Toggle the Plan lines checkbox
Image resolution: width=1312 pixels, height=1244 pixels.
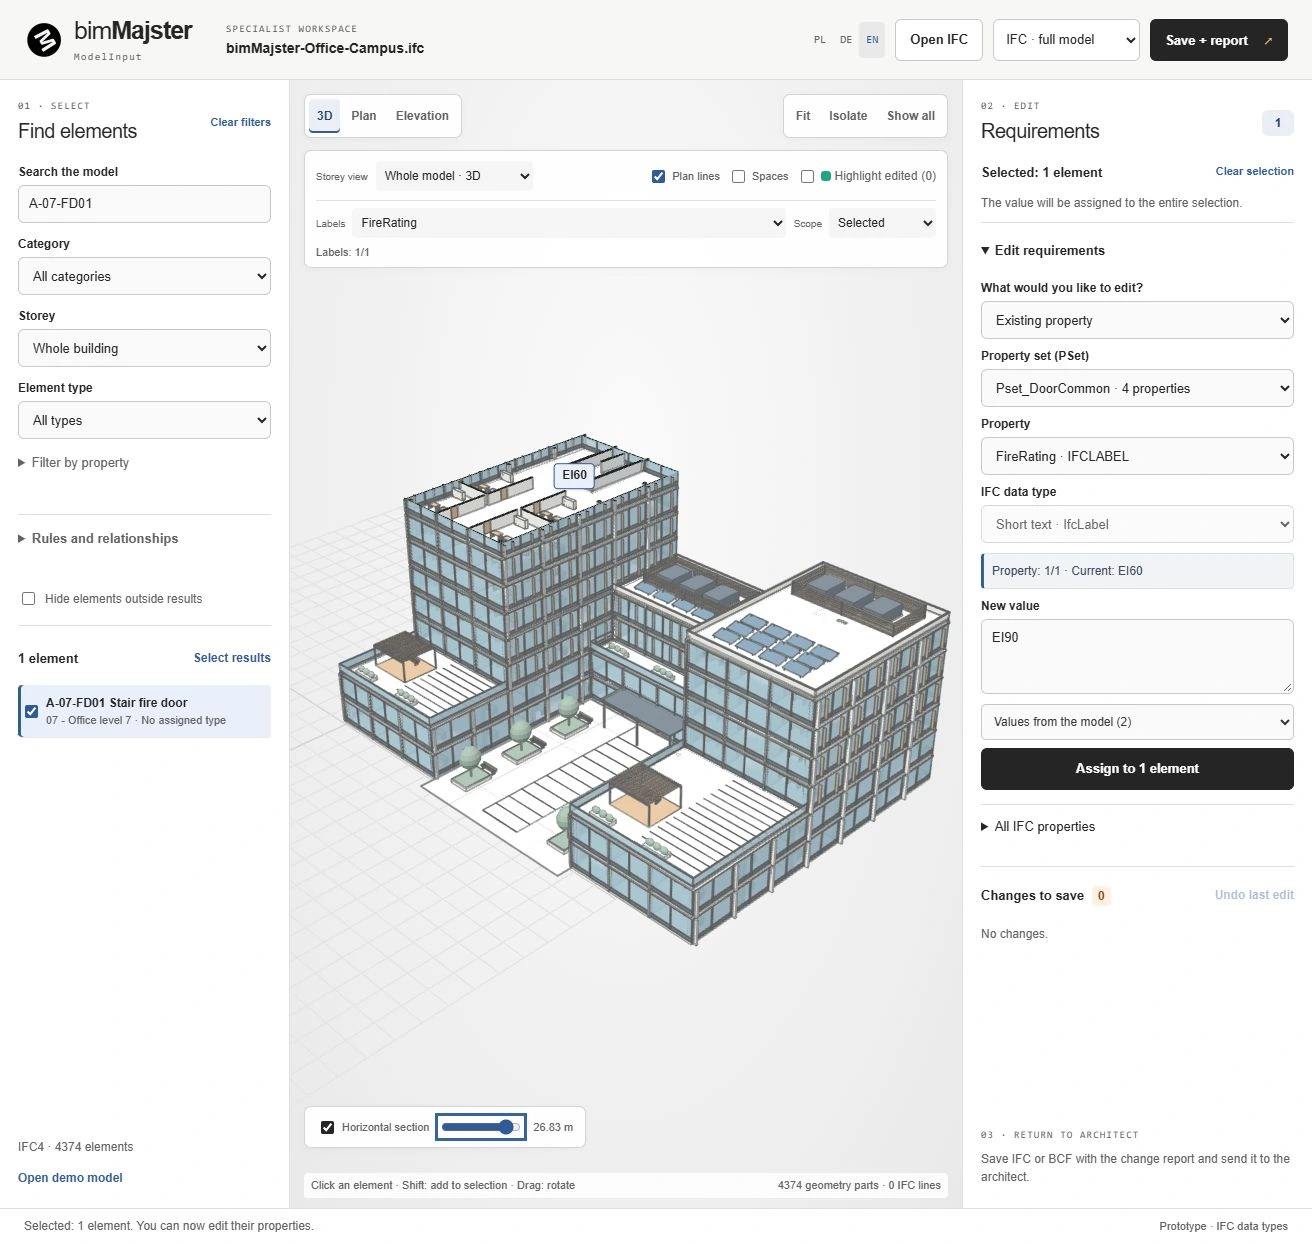point(658,176)
